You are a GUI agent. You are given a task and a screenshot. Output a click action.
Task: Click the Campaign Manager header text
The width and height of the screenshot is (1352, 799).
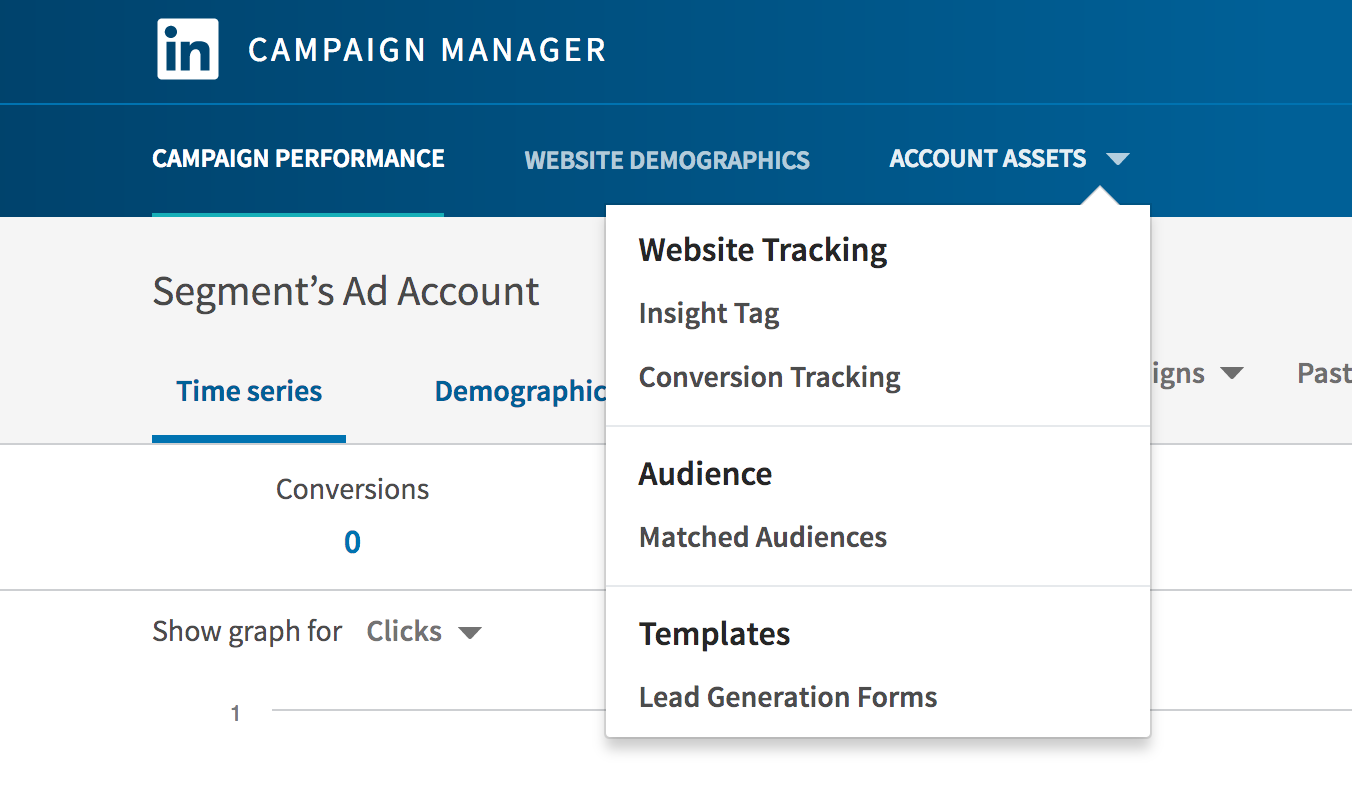[x=428, y=48]
